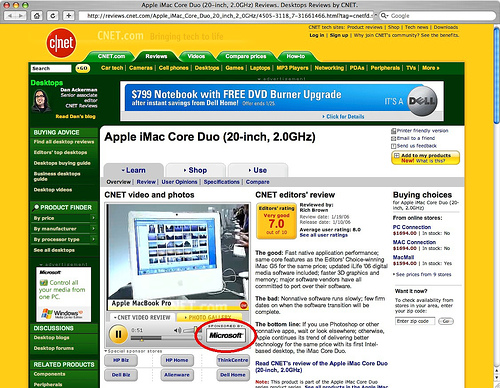The height and width of the screenshot is (388, 500).
Task: Reload the page with the refresh icon
Action: tap(53, 16)
